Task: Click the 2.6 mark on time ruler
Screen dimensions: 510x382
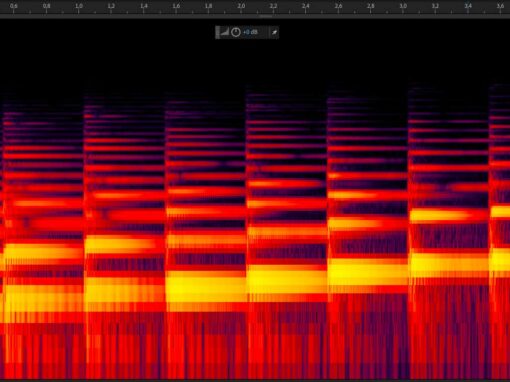Action: click(x=338, y=6)
